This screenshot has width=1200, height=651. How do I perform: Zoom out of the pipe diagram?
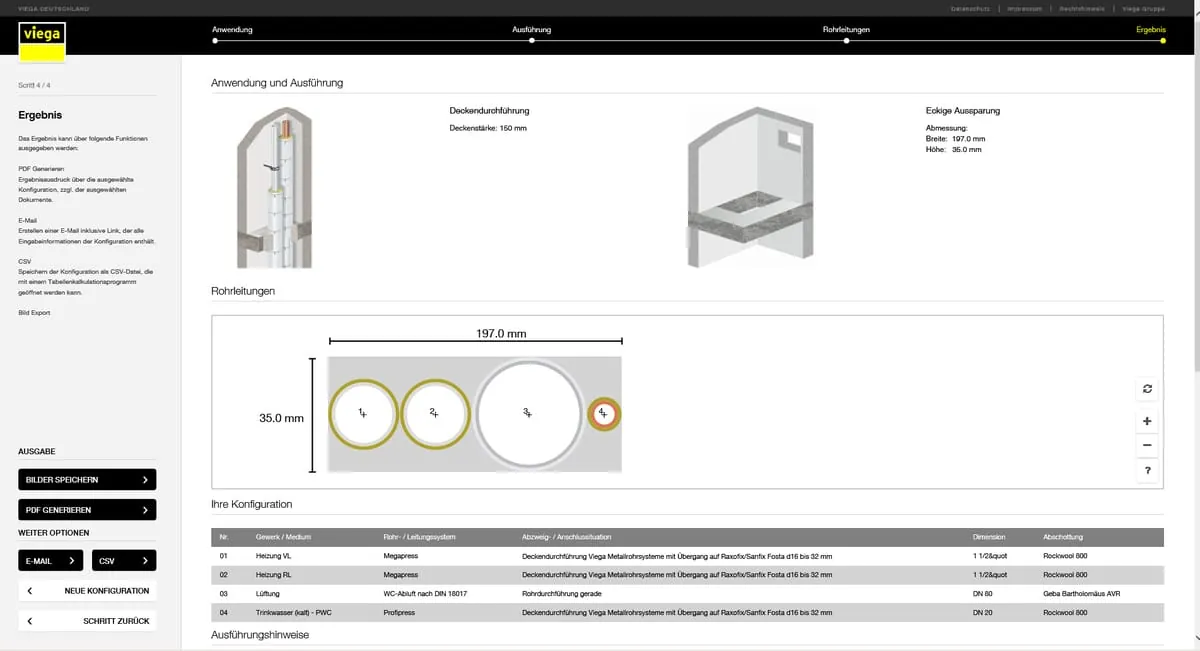click(x=1146, y=446)
